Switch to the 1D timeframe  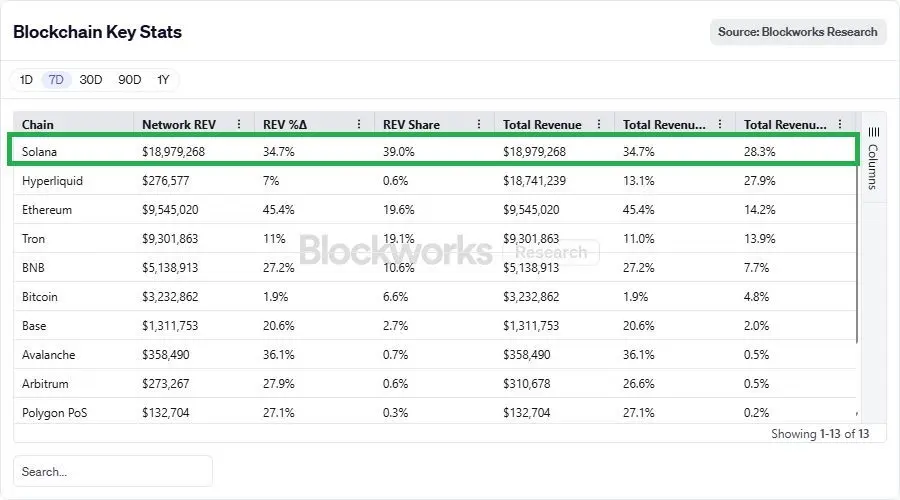(26, 80)
